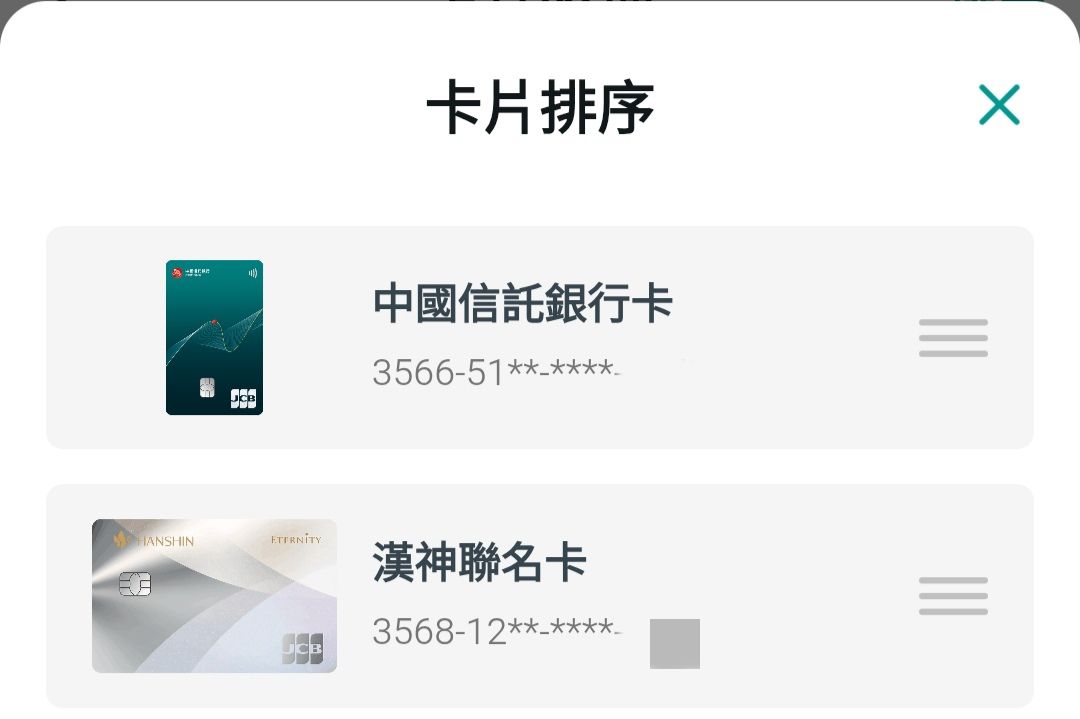
Task: Click the chip on the silver card
Action: click(x=135, y=584)
